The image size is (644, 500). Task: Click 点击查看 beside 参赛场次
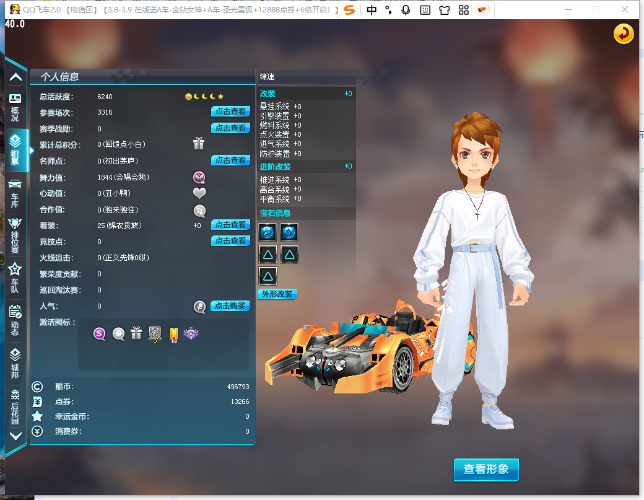click(230, 111)
